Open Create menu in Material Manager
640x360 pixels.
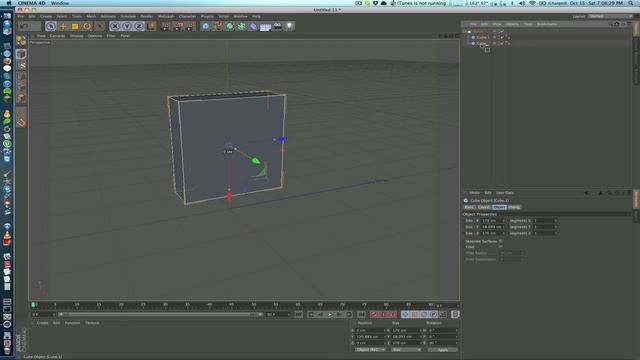click(42, 323)
